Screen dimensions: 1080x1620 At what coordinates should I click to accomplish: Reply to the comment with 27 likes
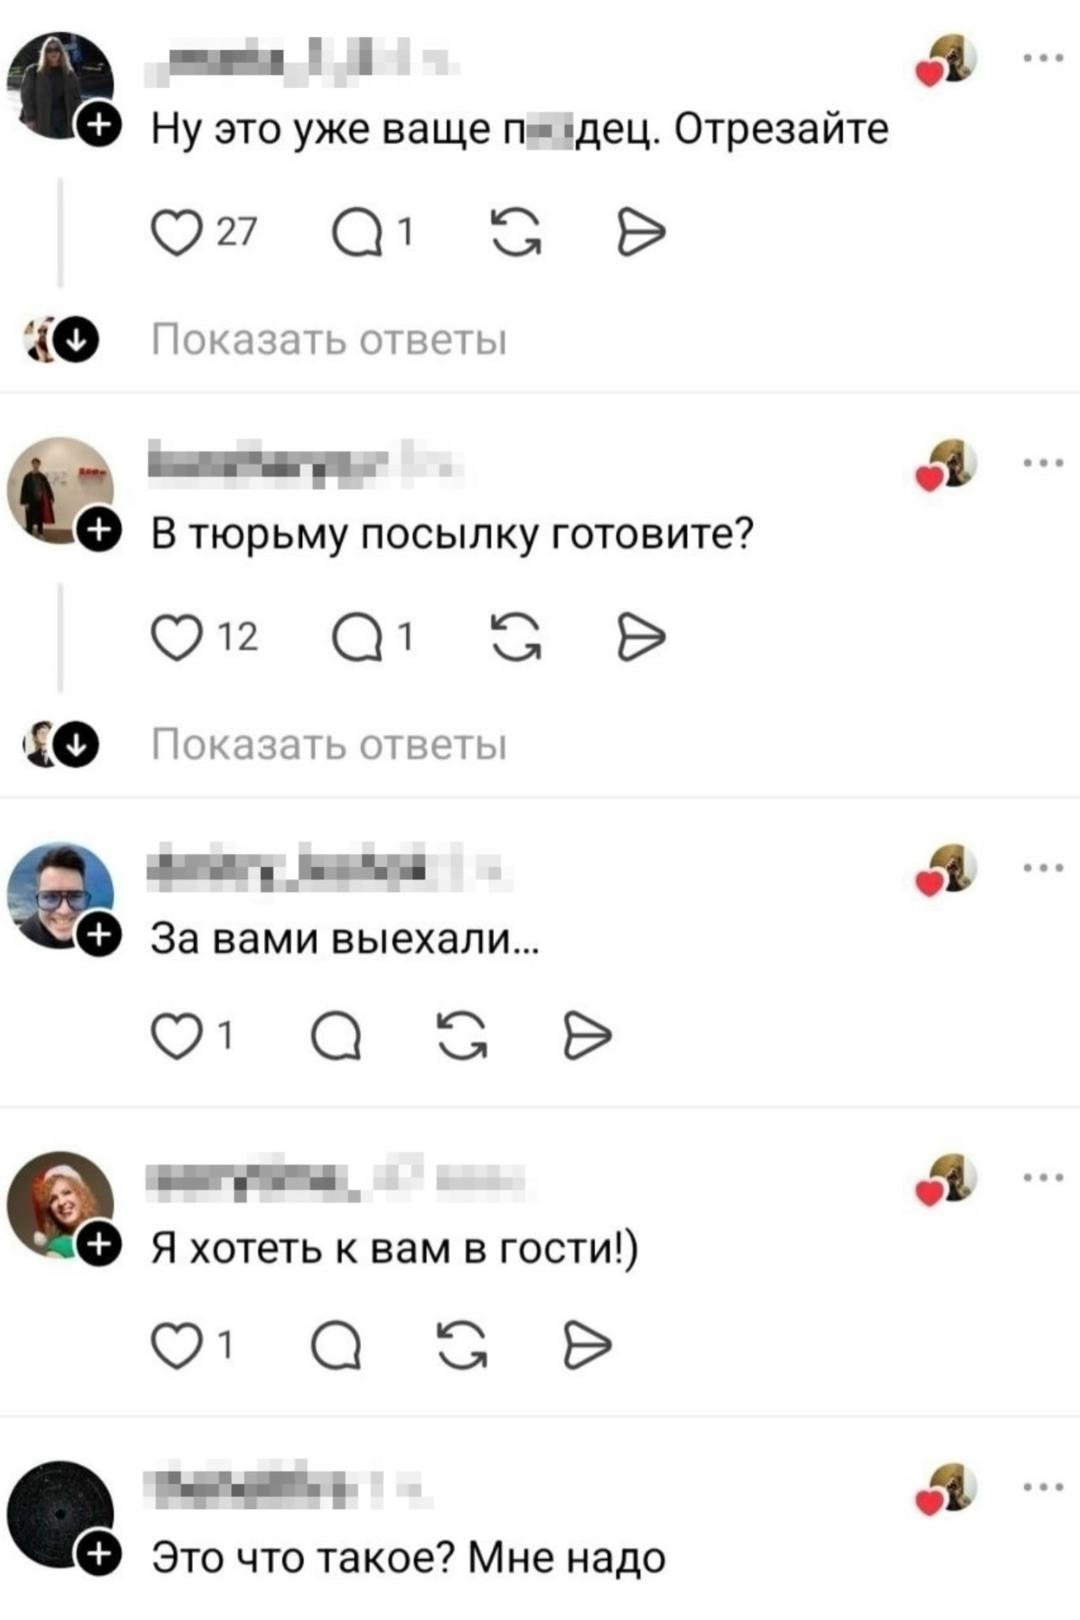pyautogui.click(x=357, y=234)
